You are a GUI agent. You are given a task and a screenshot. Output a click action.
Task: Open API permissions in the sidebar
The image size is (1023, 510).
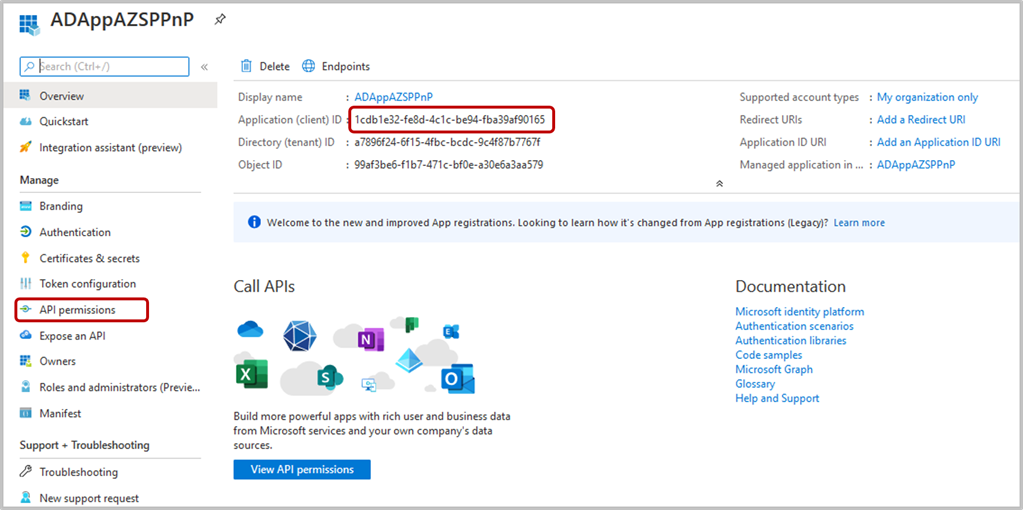tap(78, 310)
